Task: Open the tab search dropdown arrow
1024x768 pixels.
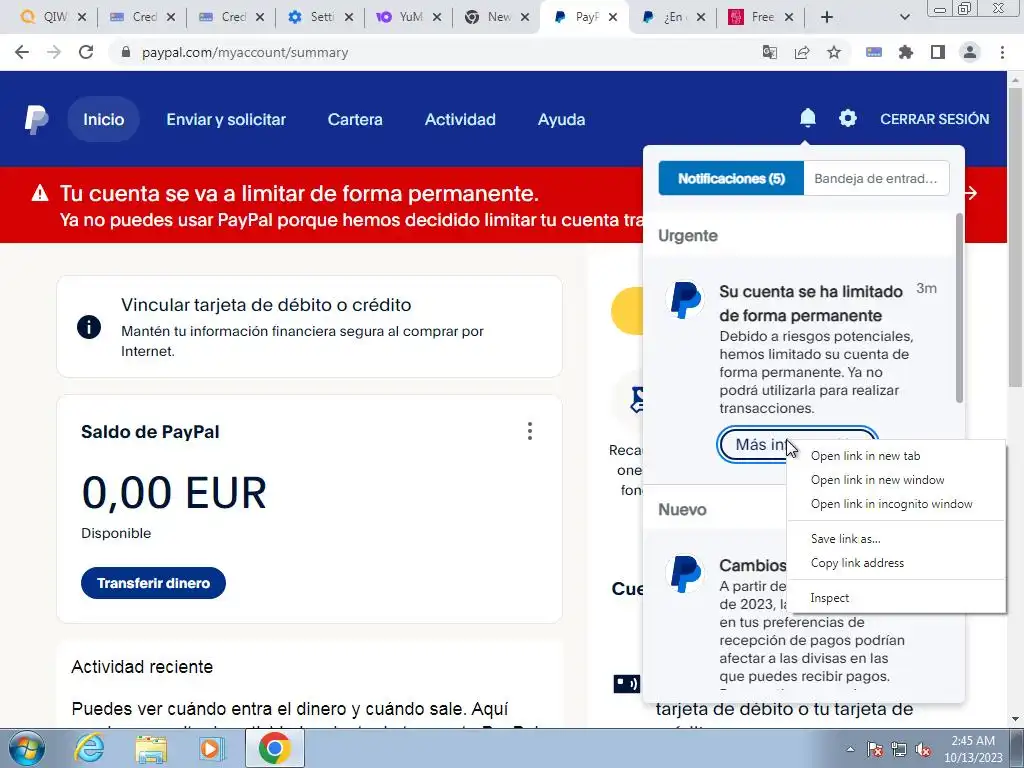Action: (904, 17)
